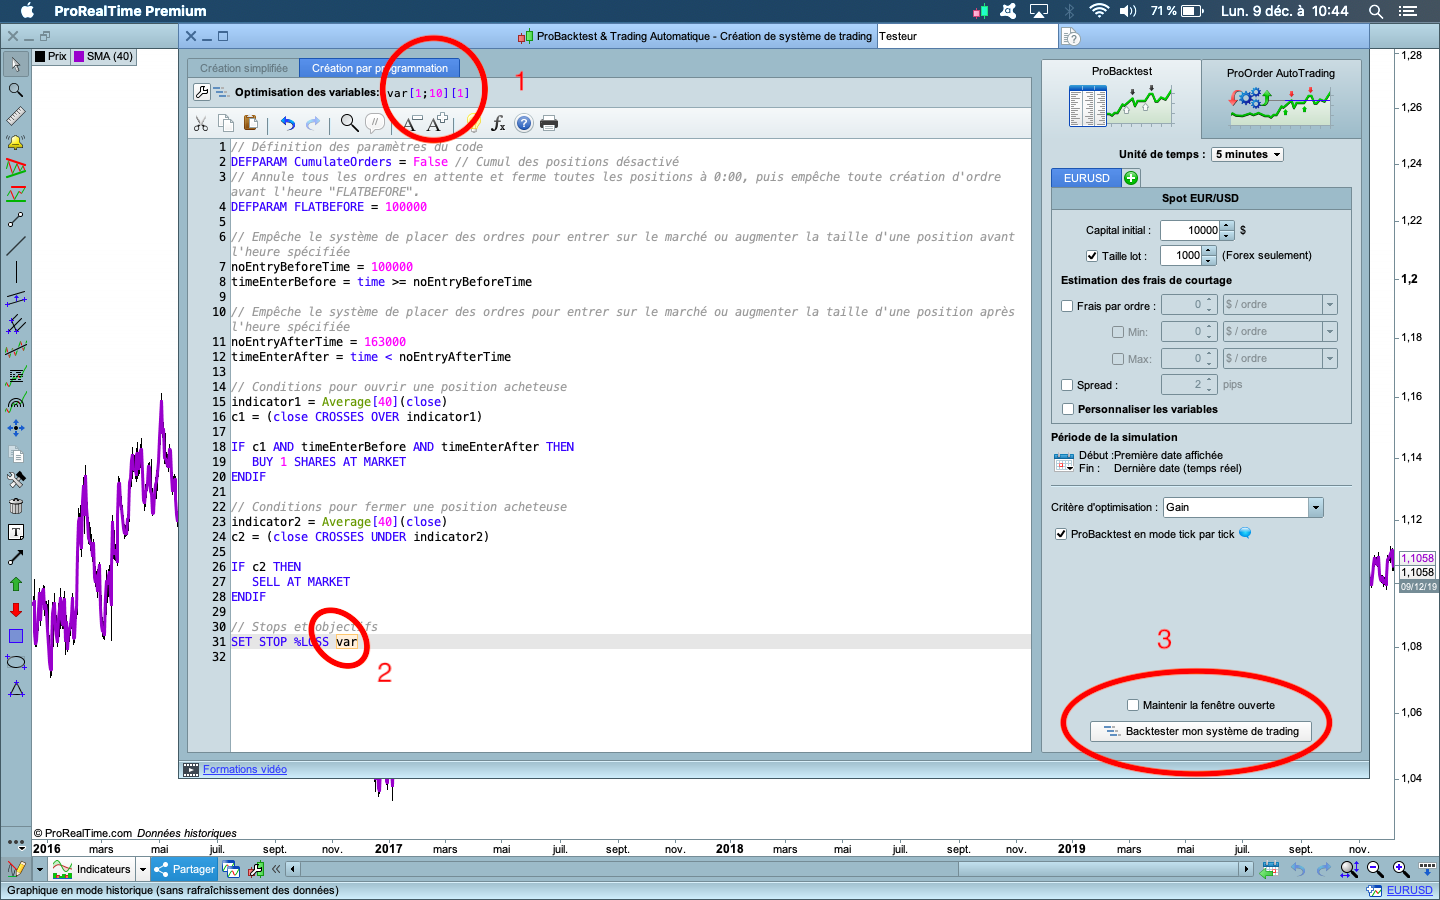Toggle Maintenir la fenêtre ouverte checkbox
The image size is (1440, 900).
point(1133,705)
